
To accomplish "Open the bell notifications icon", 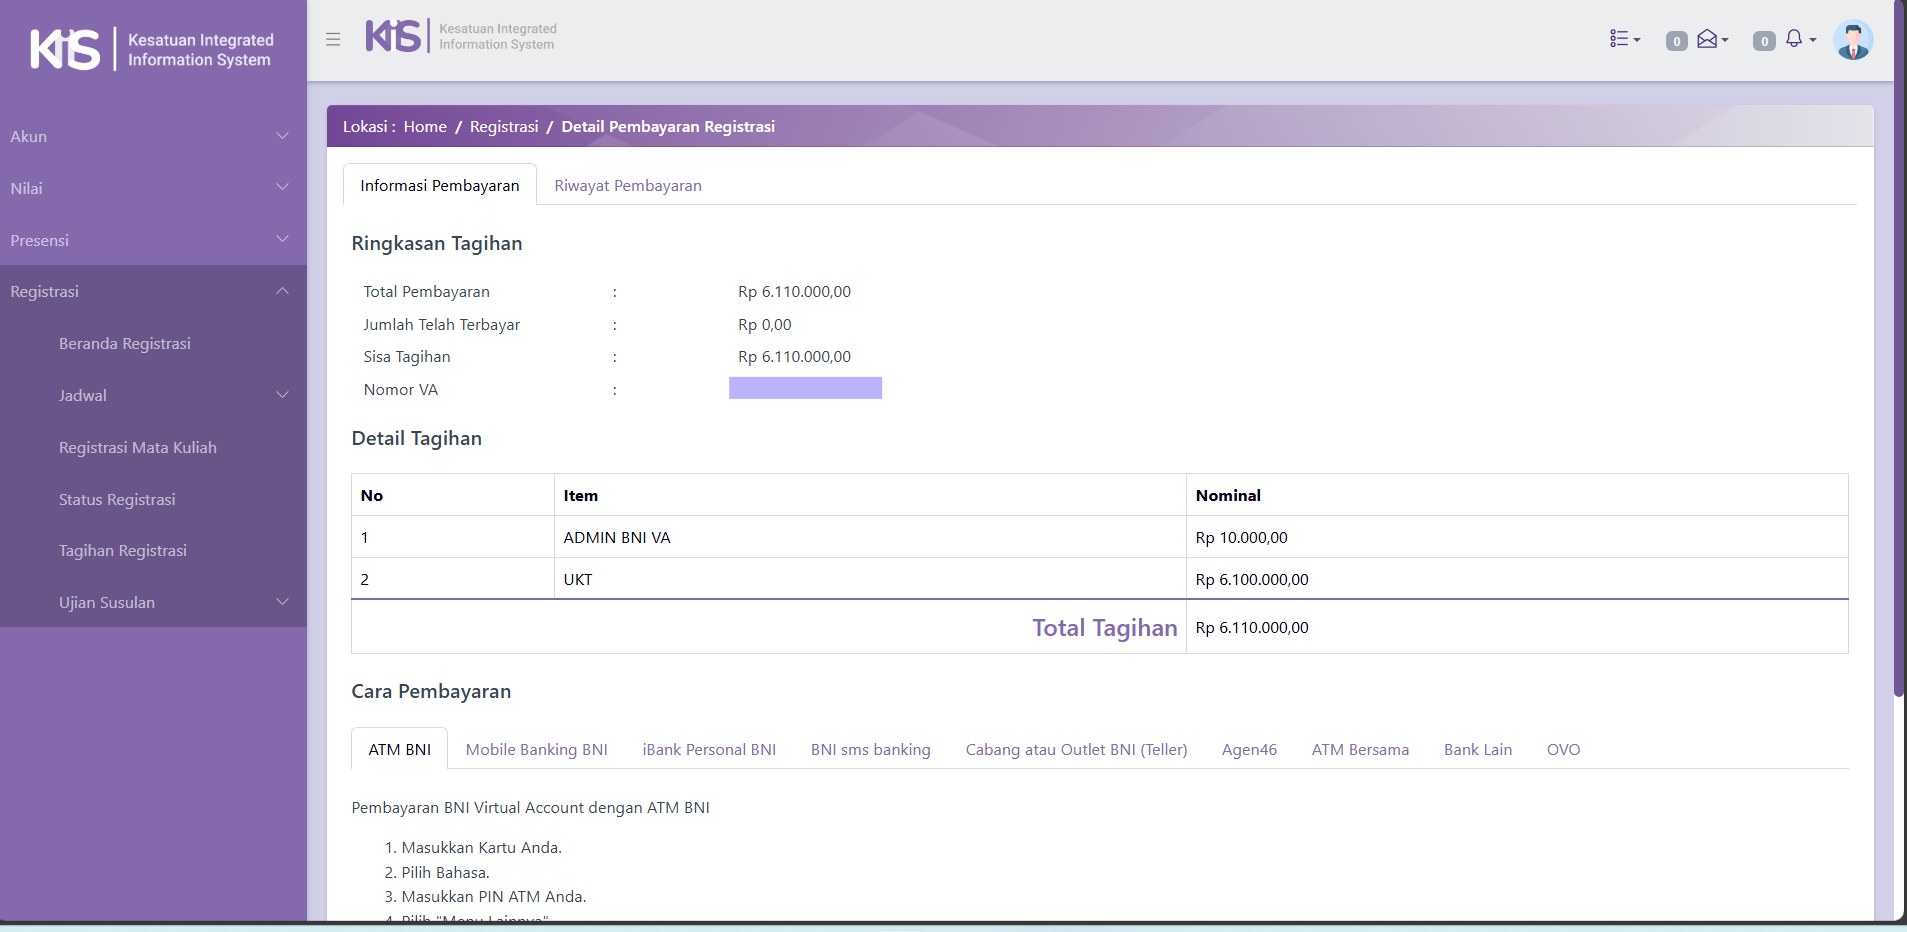I will point(1797,39).
